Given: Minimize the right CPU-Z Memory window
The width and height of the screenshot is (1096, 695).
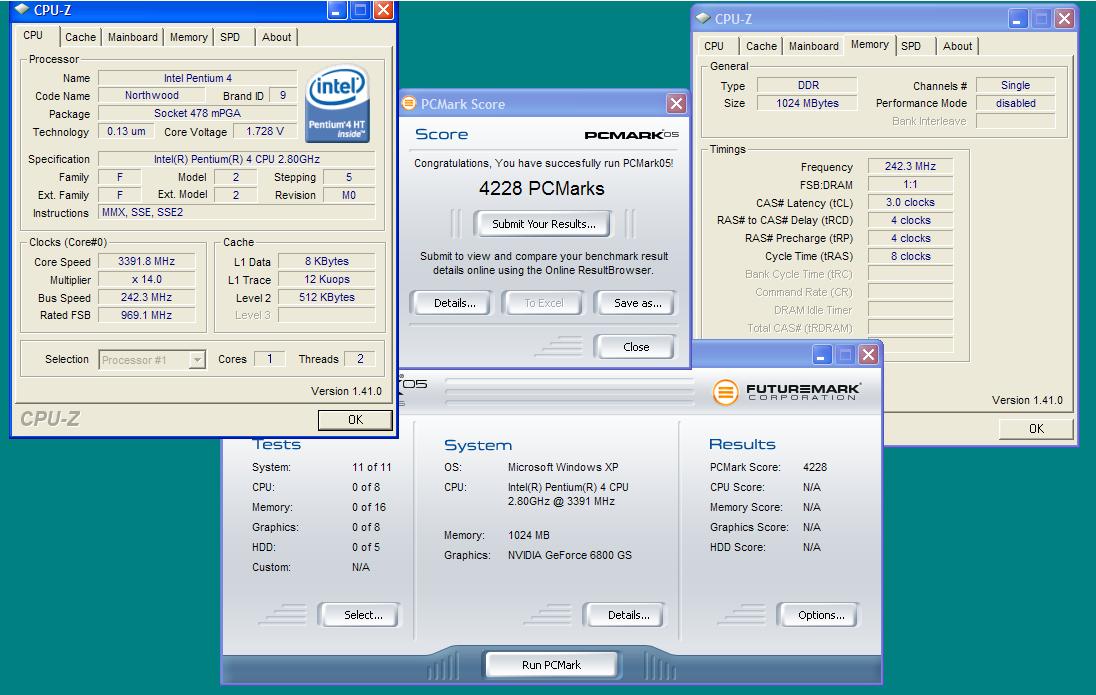Looking at the screenshot, I should point(1018,19).
